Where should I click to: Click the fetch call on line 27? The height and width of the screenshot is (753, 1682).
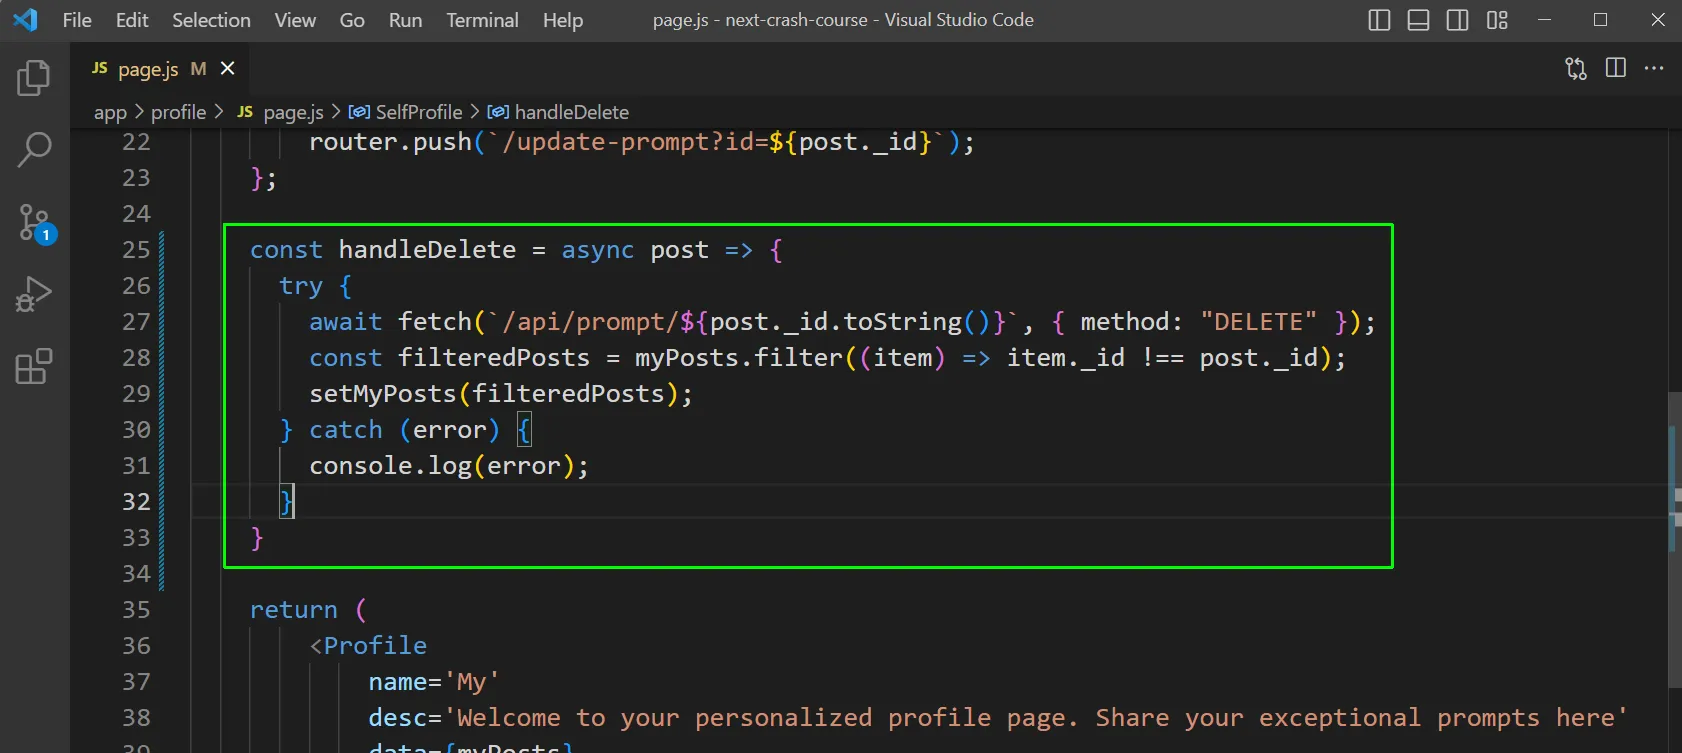435,322
